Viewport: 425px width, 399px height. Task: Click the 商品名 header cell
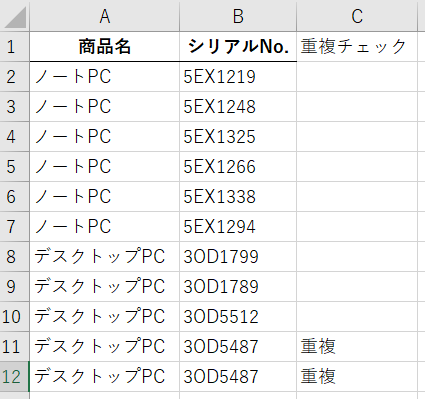pyautogui.click(x=105, y=47)
